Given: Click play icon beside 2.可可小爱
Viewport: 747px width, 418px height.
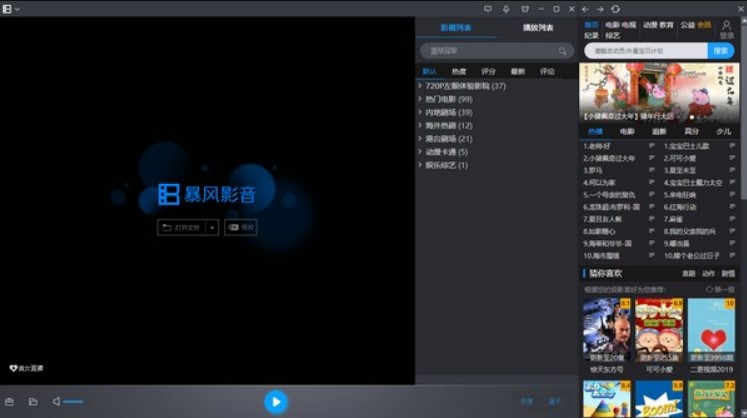Looking at the screenshot, I should [732, 158].
